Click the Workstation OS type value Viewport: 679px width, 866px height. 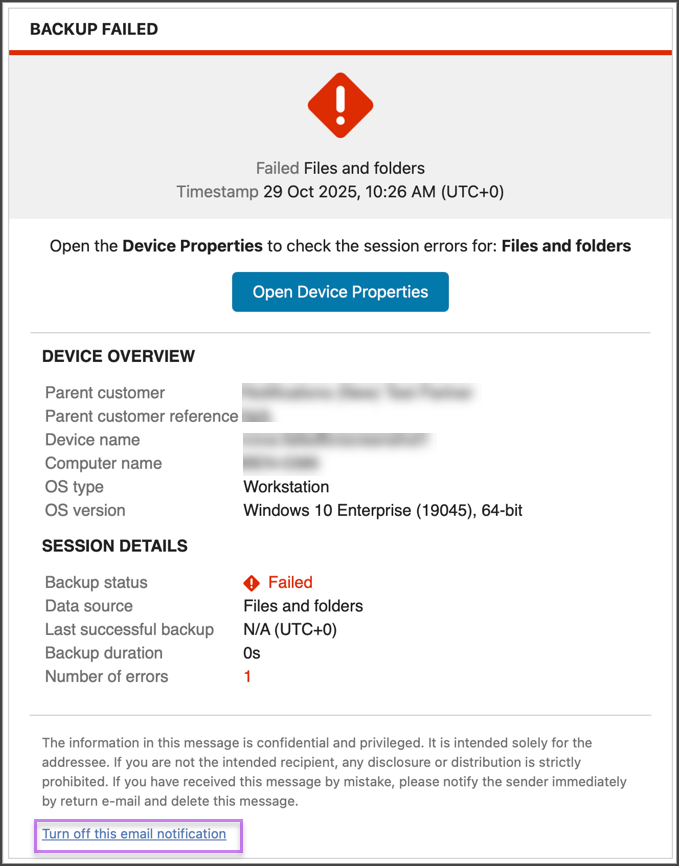coord(286,487)
